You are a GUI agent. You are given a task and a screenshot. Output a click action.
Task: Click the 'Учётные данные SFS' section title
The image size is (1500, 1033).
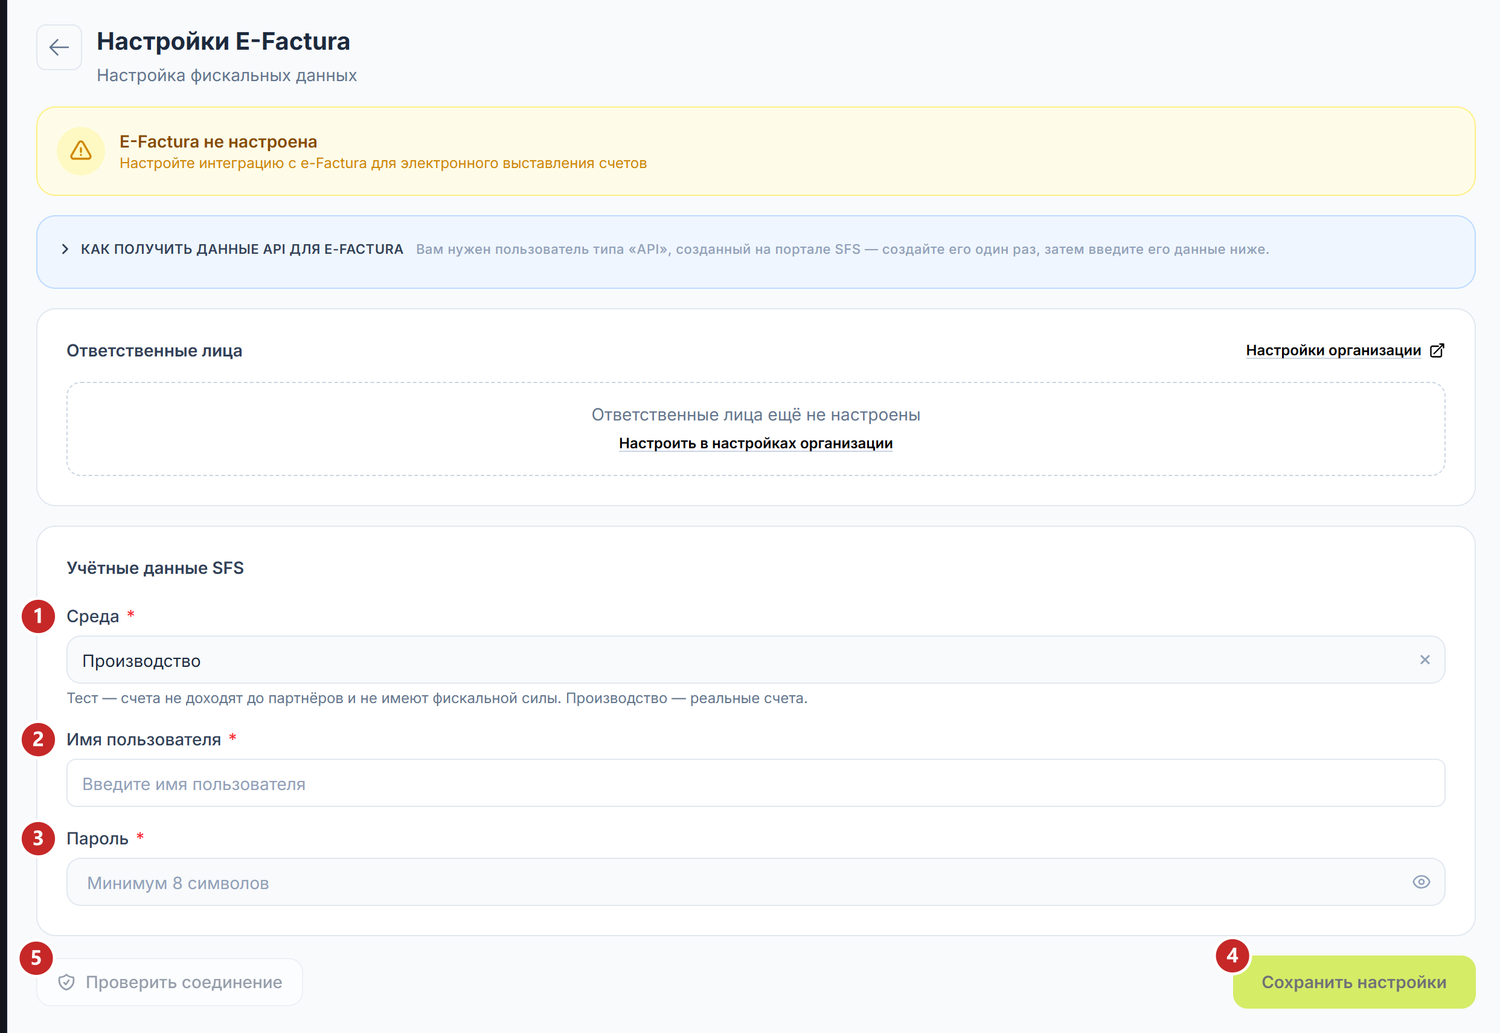tap(155, 568)
